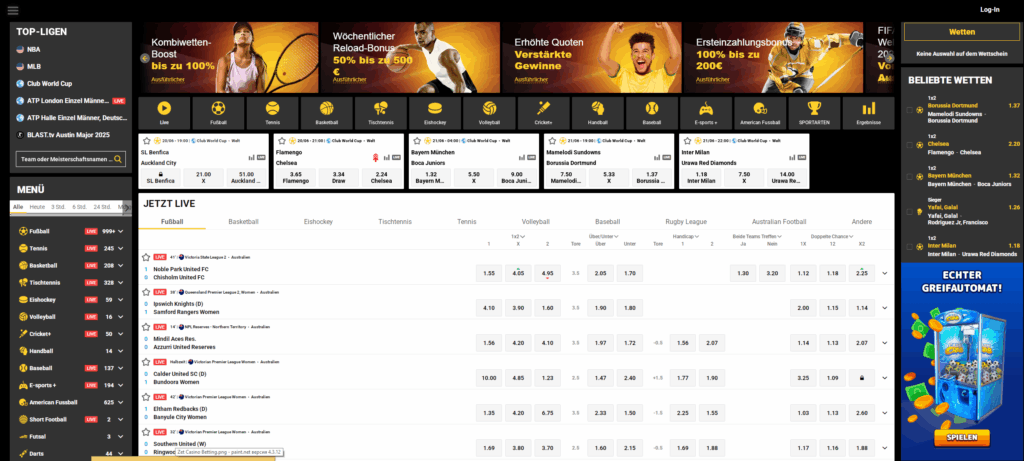This screenshot has width=1024, height=461.
Task: Tick the Inter Milan 1.18 bet checkbox
Action: pos(910,246)
